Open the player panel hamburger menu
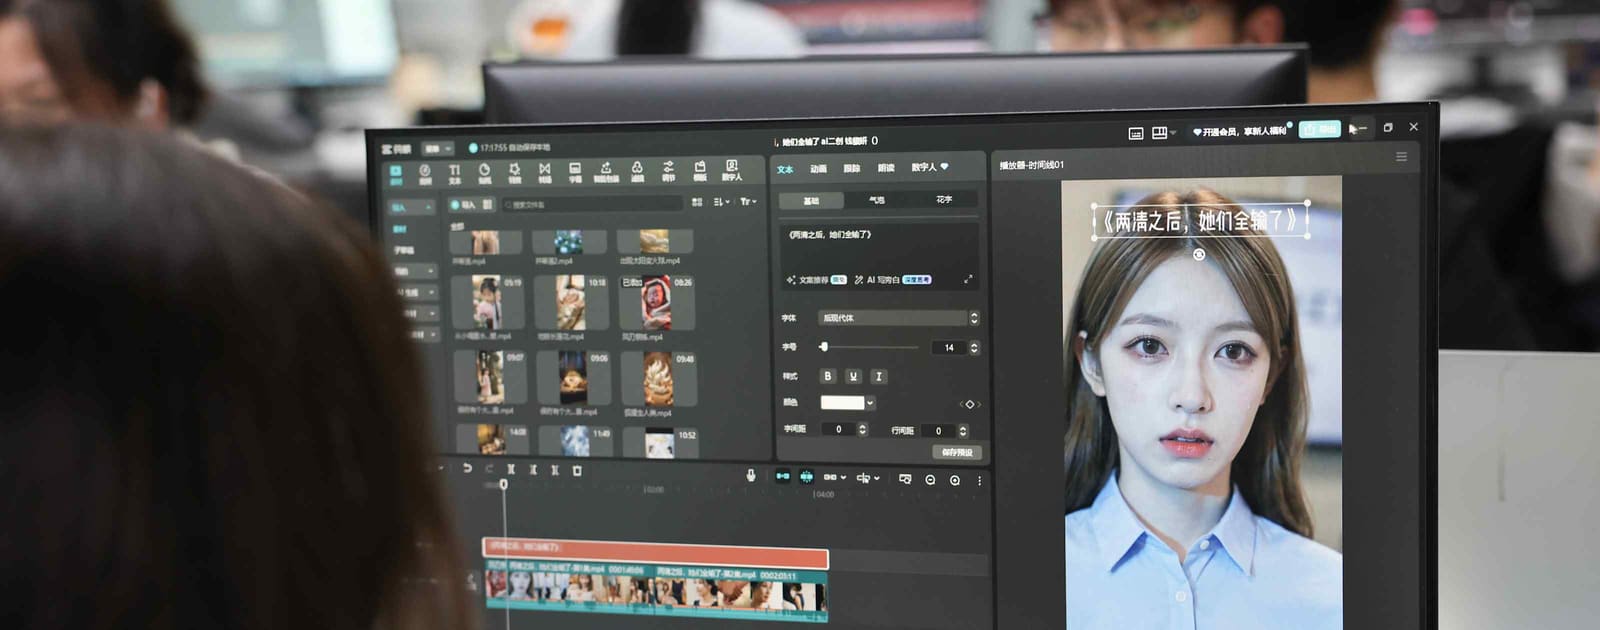The height and width of the screenshot is (630, 1600). (x=1401, y=157)
